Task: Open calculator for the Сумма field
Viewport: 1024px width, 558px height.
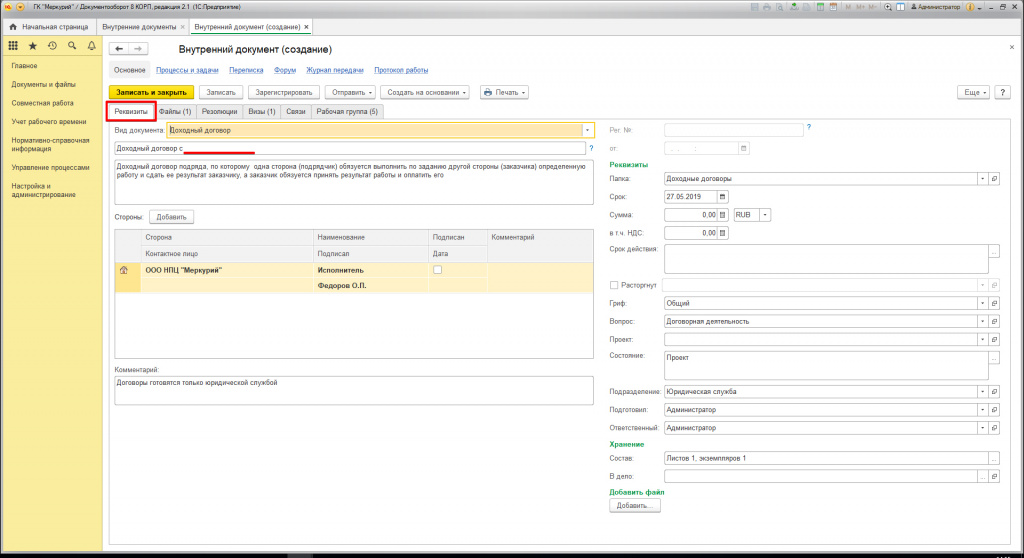Action: coord(724,214)
